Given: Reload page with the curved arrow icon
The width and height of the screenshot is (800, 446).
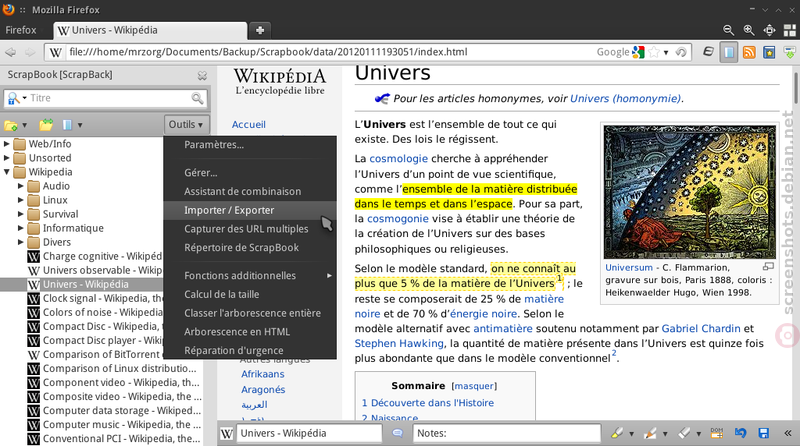Looking at the screenshot, I should tap(681, 52).
